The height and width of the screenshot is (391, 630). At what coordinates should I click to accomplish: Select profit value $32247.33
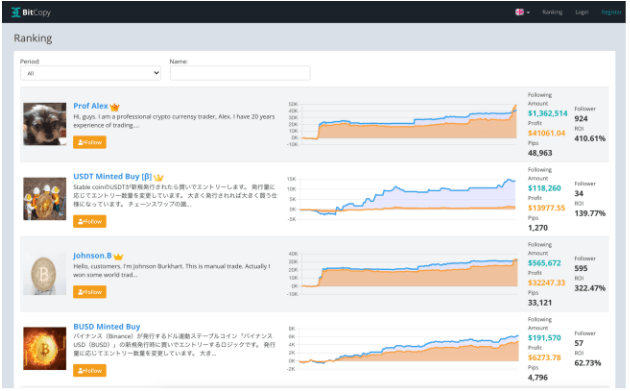pos(546,283)
